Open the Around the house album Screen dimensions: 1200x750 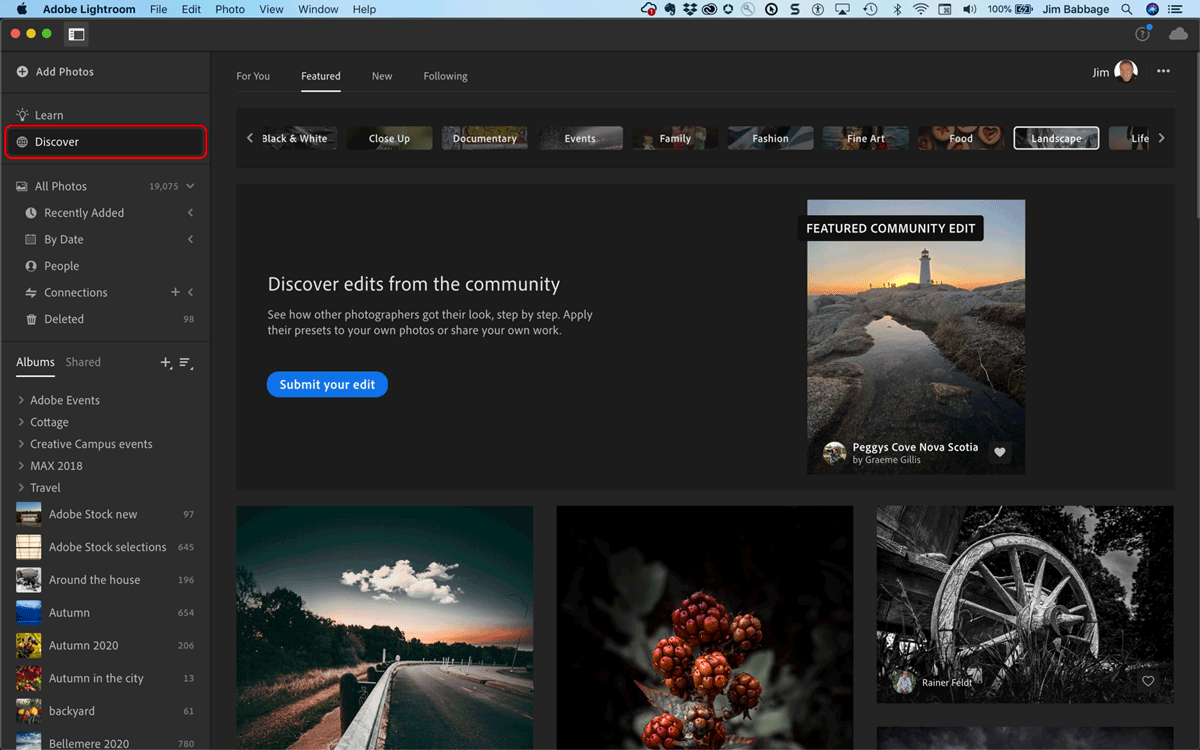105,580
